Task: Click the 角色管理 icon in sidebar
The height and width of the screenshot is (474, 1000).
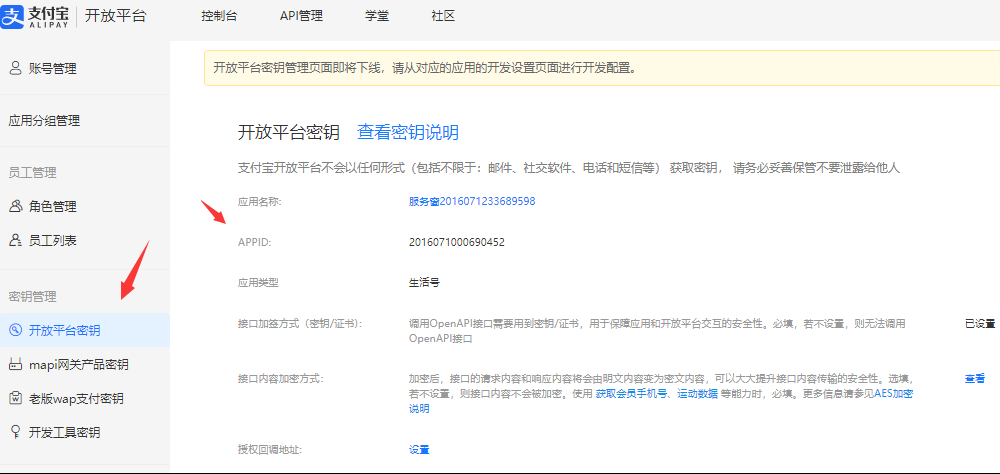Action: coord(15,207)
